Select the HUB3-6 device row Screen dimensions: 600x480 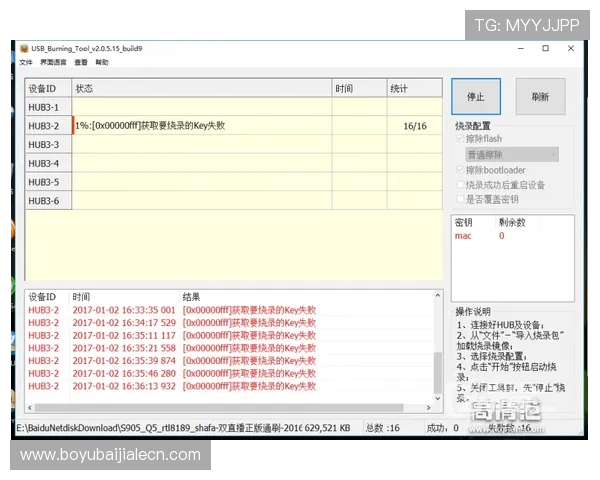pos(234,201)
